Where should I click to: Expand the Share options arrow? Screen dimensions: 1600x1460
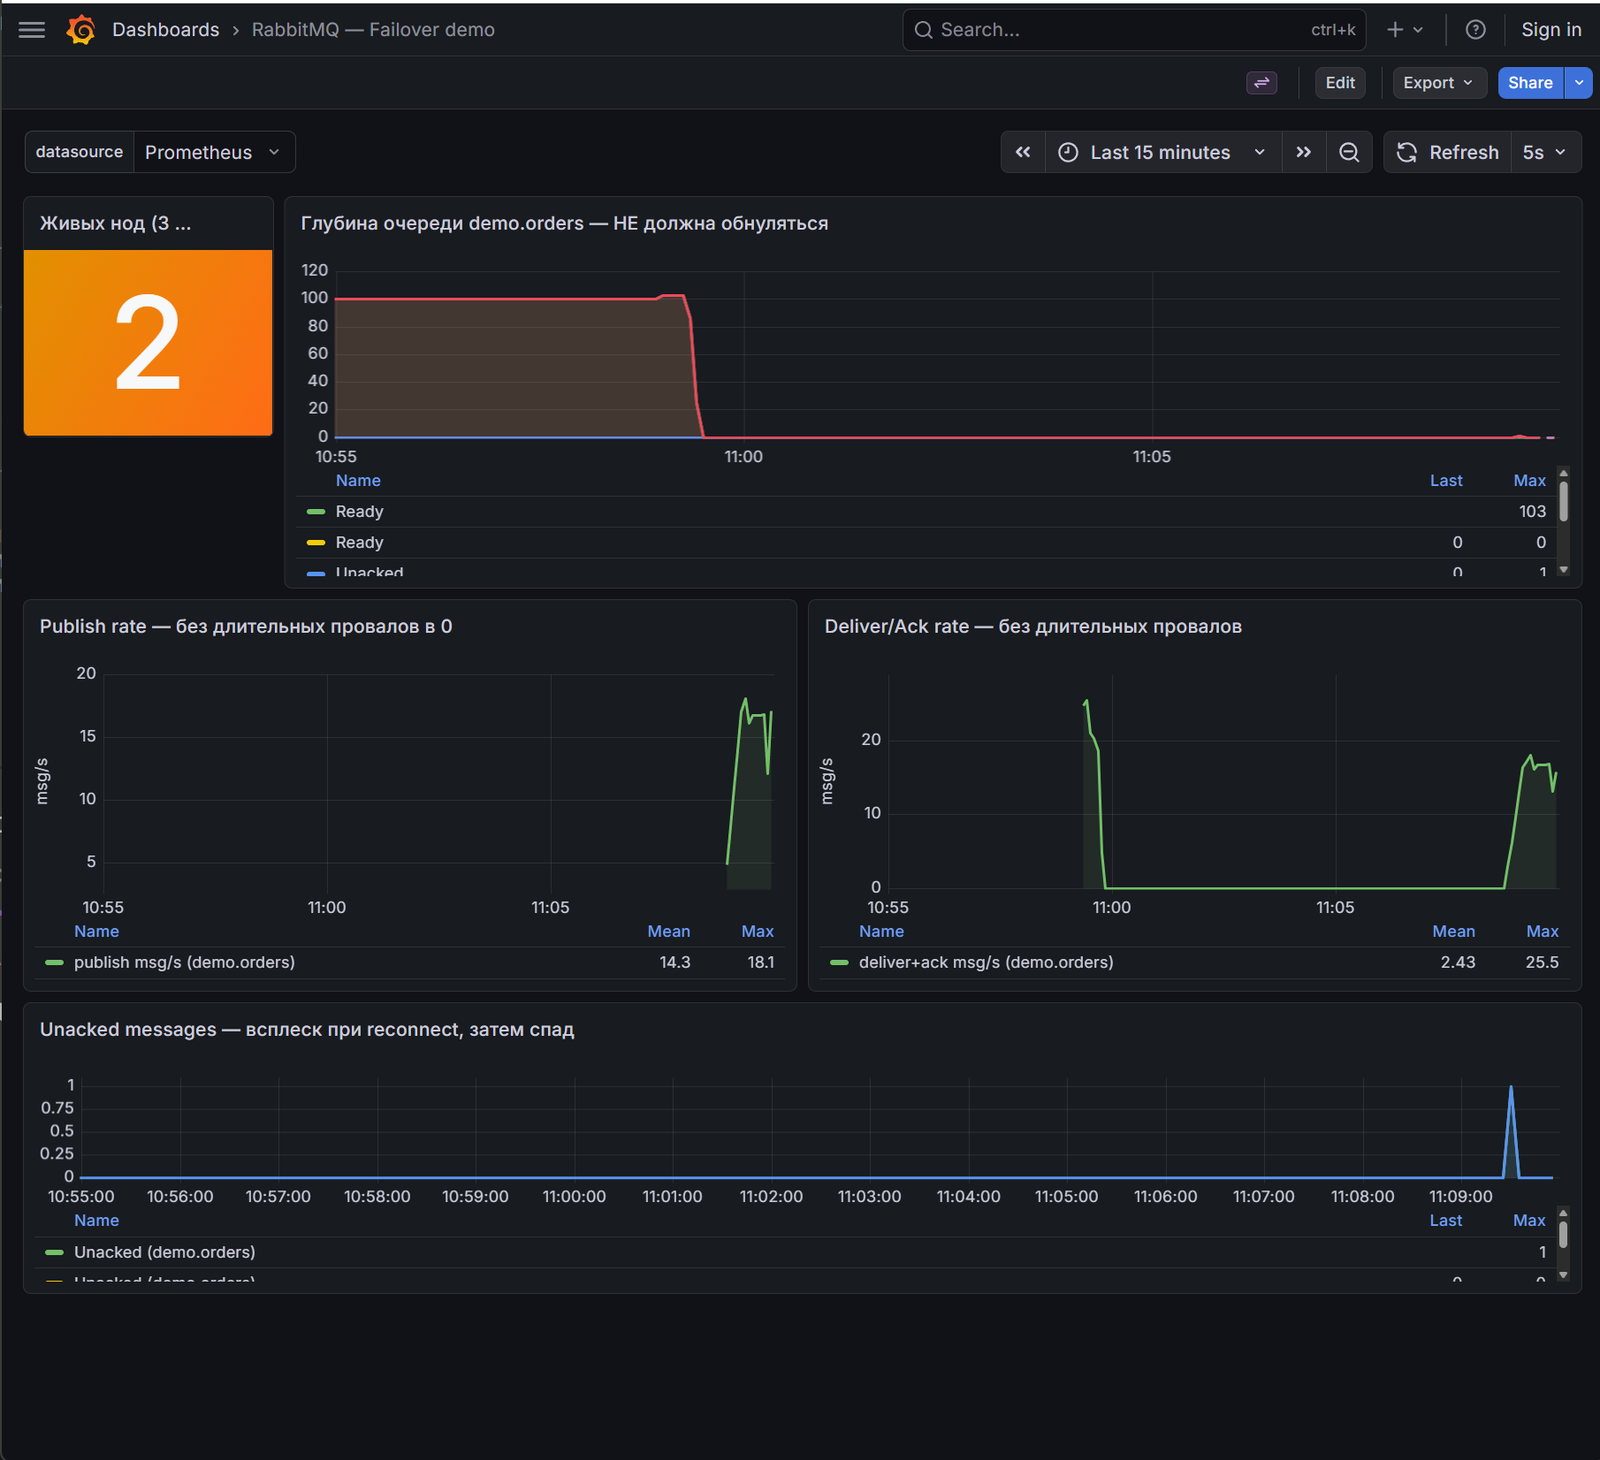[x=1578, y=83]
